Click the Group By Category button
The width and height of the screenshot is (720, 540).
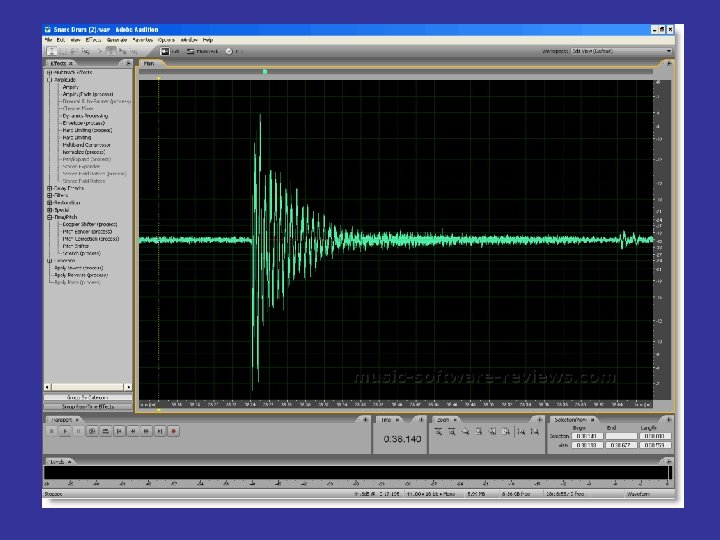pyautogui.click(x=88, y=397)
